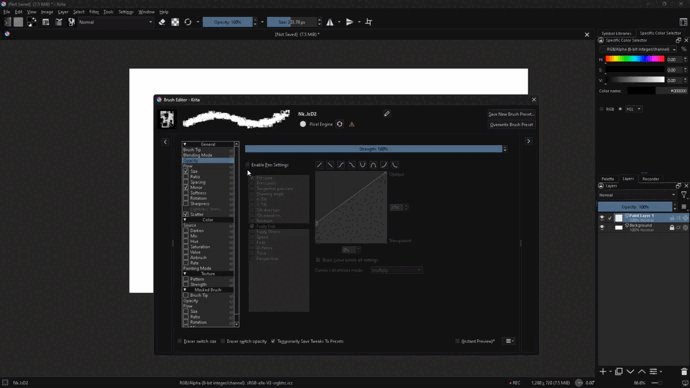Click the brush tip thumbnail in Brush Editor

(167, 119)
